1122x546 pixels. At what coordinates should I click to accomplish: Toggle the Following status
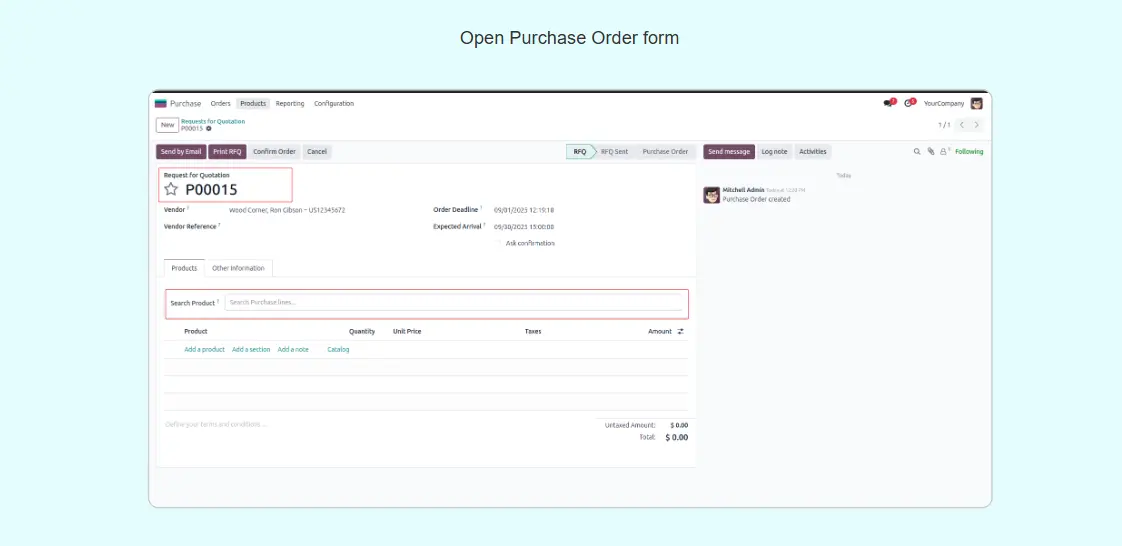coord(969,152)
